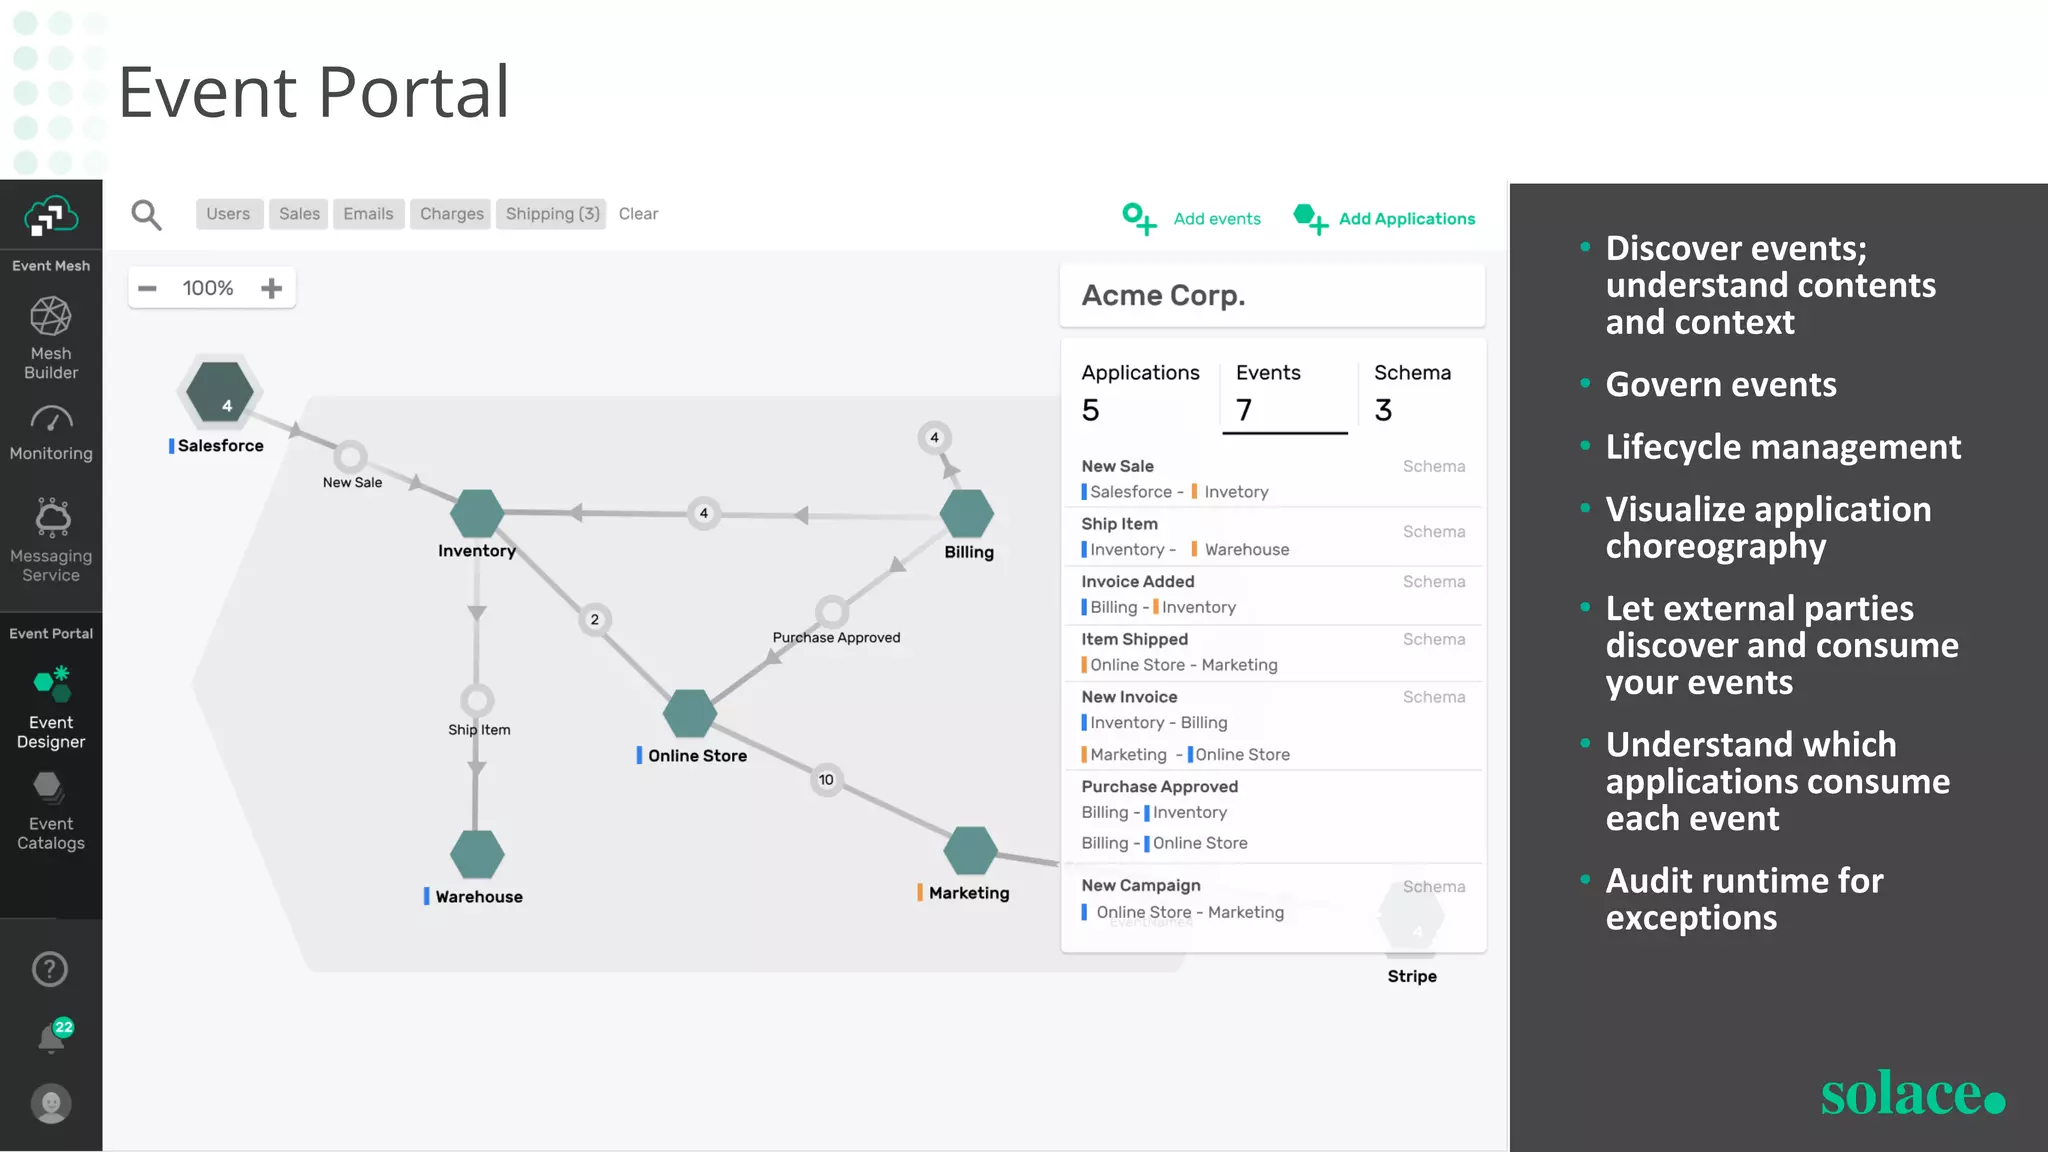Open the Schema link for New Invoice

pyautogui.click(x=1433, y=697)
